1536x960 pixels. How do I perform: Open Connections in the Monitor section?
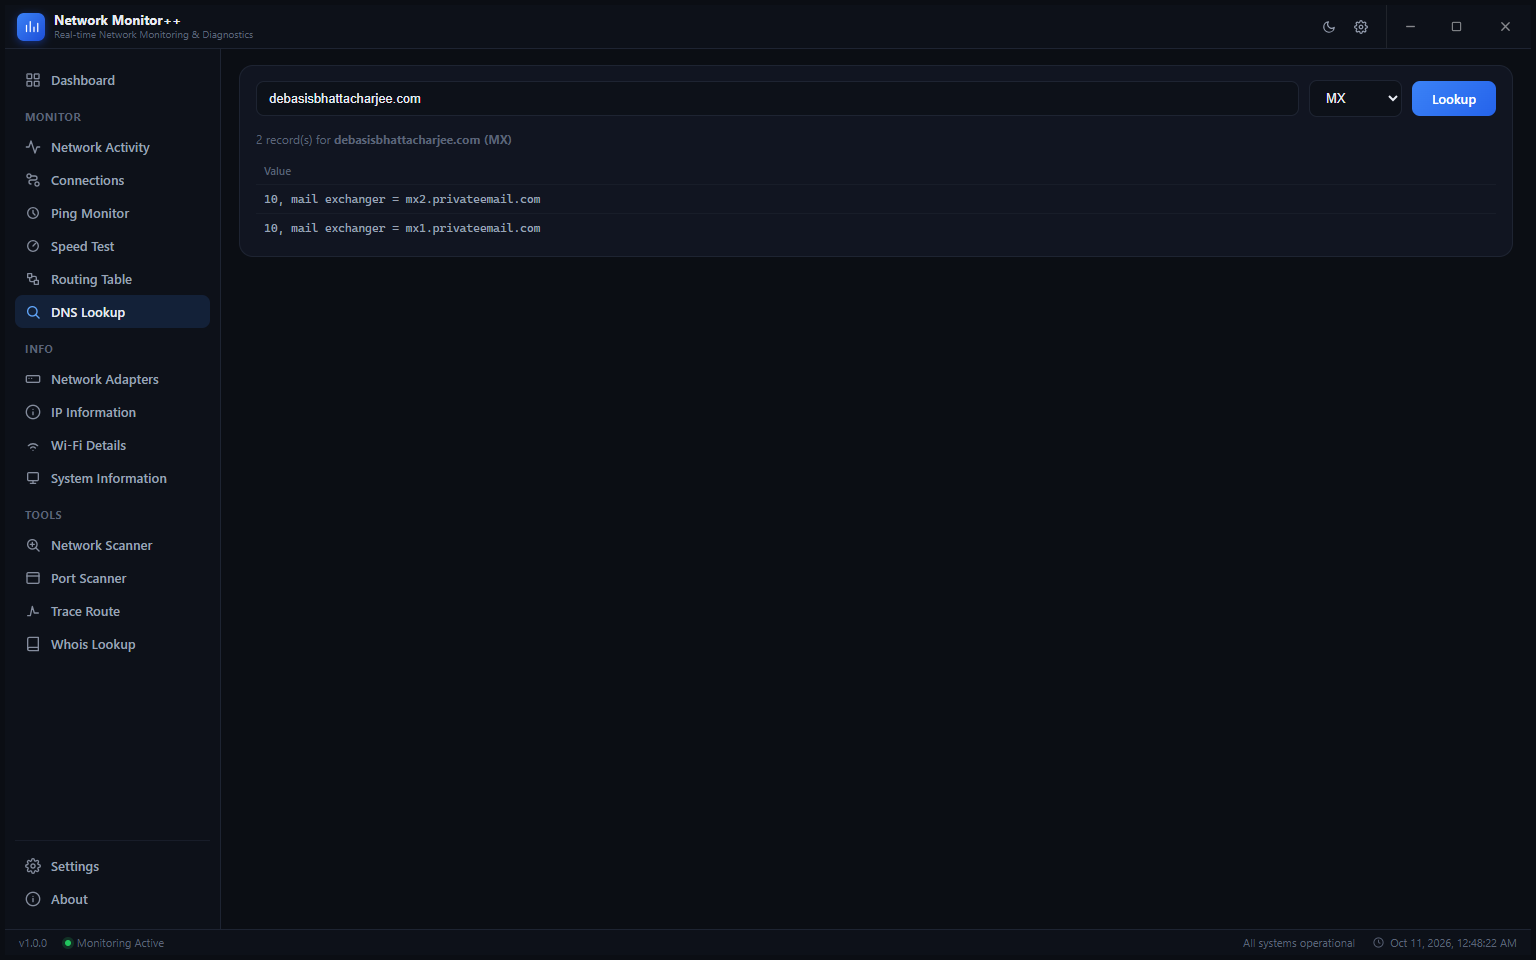(112, 180)
